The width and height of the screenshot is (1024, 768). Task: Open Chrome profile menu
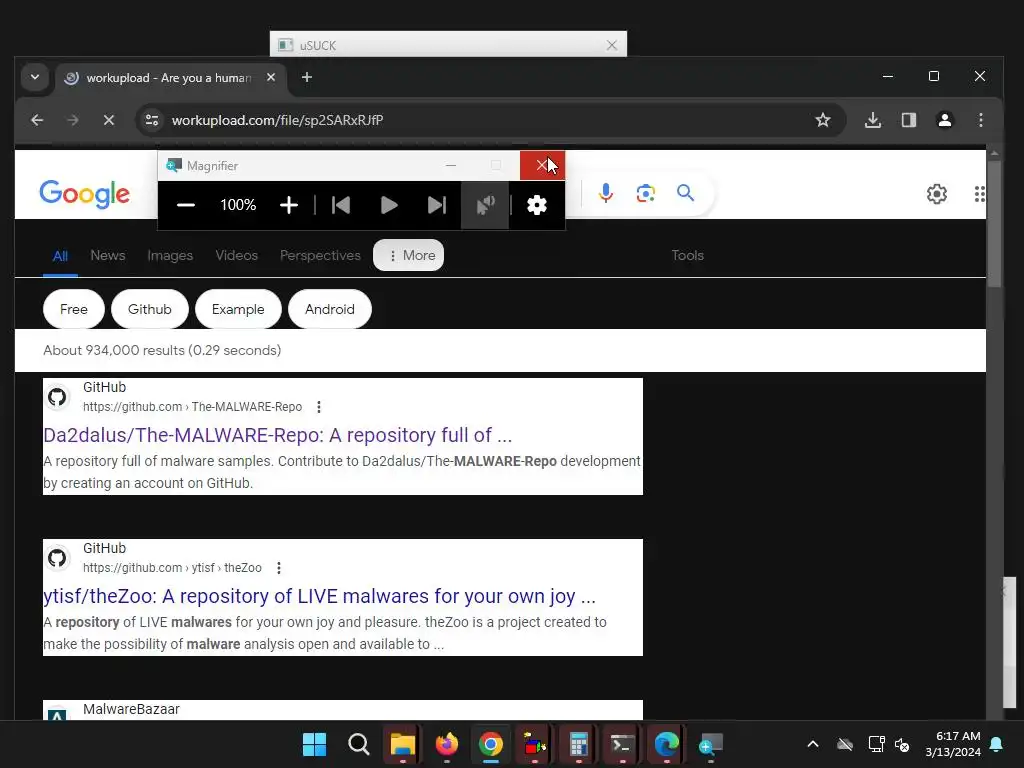click(944, 120)
